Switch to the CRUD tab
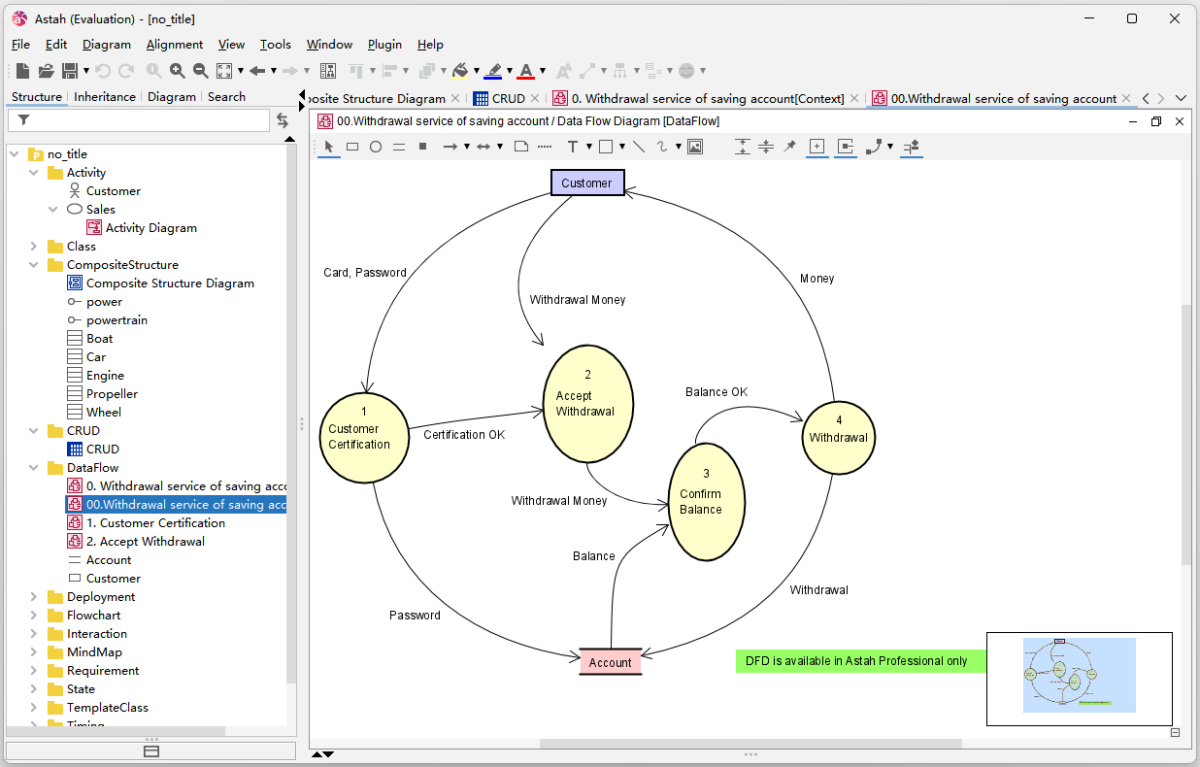This screenshot has width=1200, height=767. click(507, 98)
